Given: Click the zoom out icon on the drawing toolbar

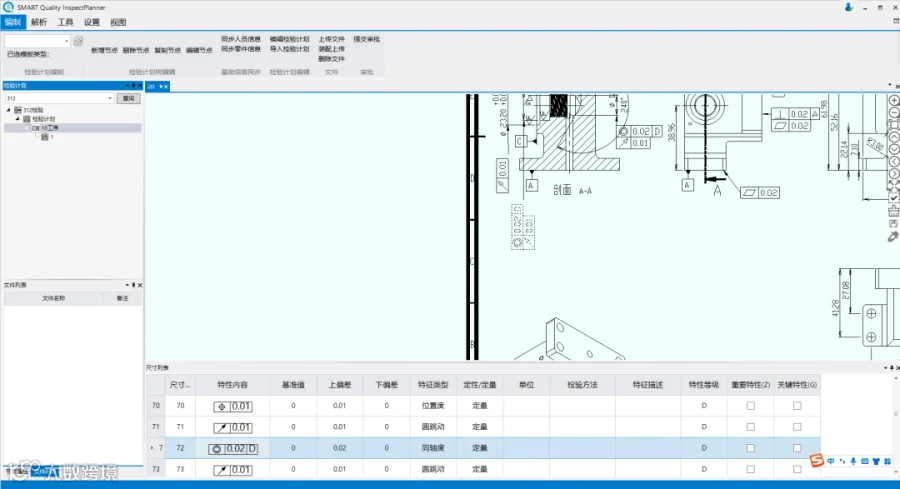Looking at the screenshot, I should click(x=894, y=112).
